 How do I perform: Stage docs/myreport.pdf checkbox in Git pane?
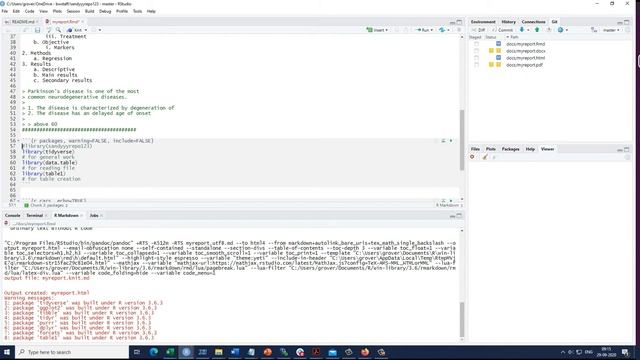tap(476, 65)
